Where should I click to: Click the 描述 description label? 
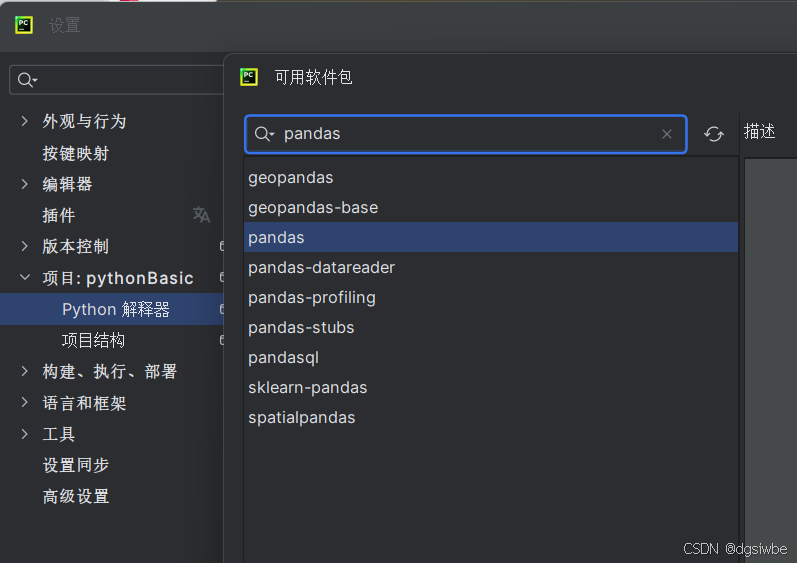759,131
